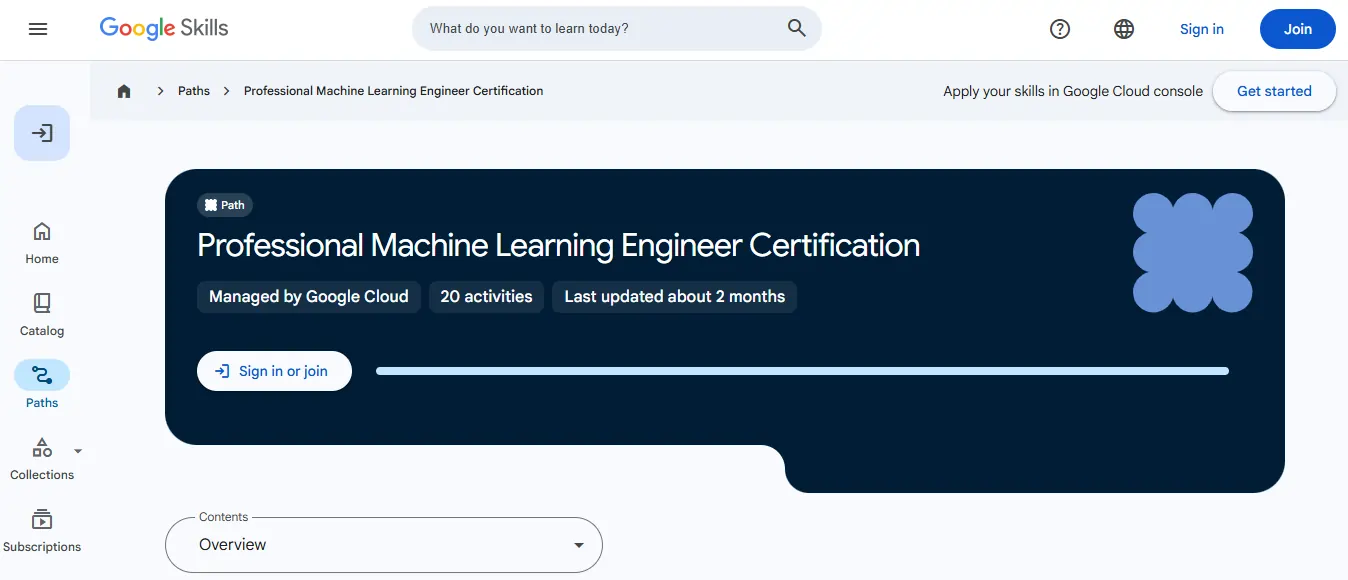Click the Sign in or join button
1348x580 pixels.
tap(274, 371)
